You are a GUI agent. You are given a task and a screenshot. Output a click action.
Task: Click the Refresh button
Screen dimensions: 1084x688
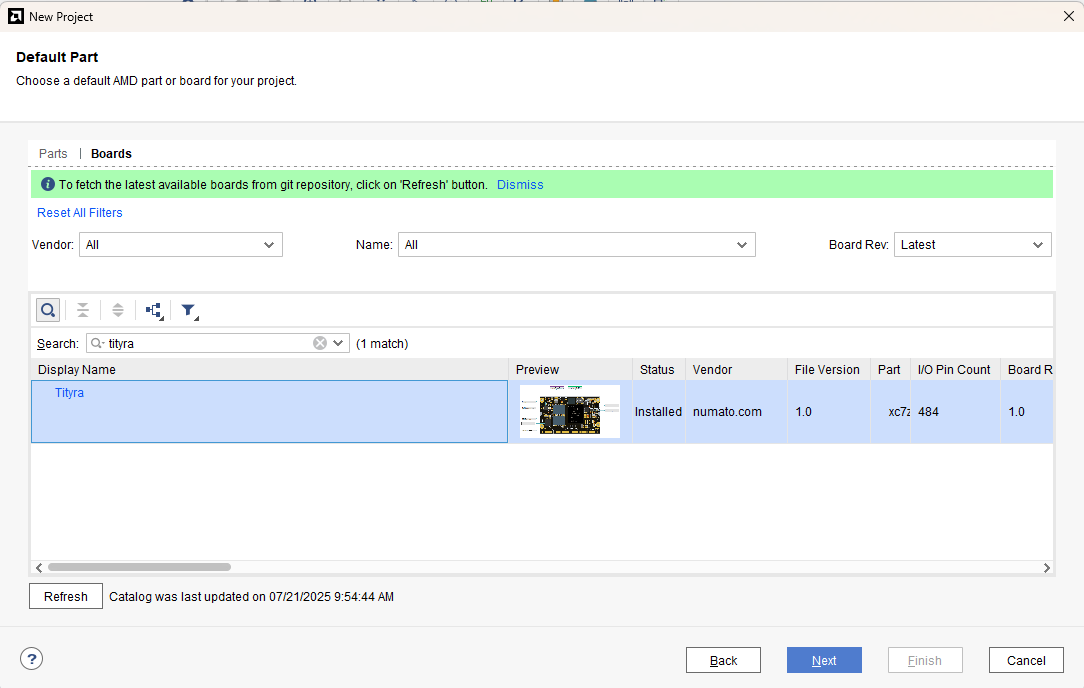tap(66, 596)
